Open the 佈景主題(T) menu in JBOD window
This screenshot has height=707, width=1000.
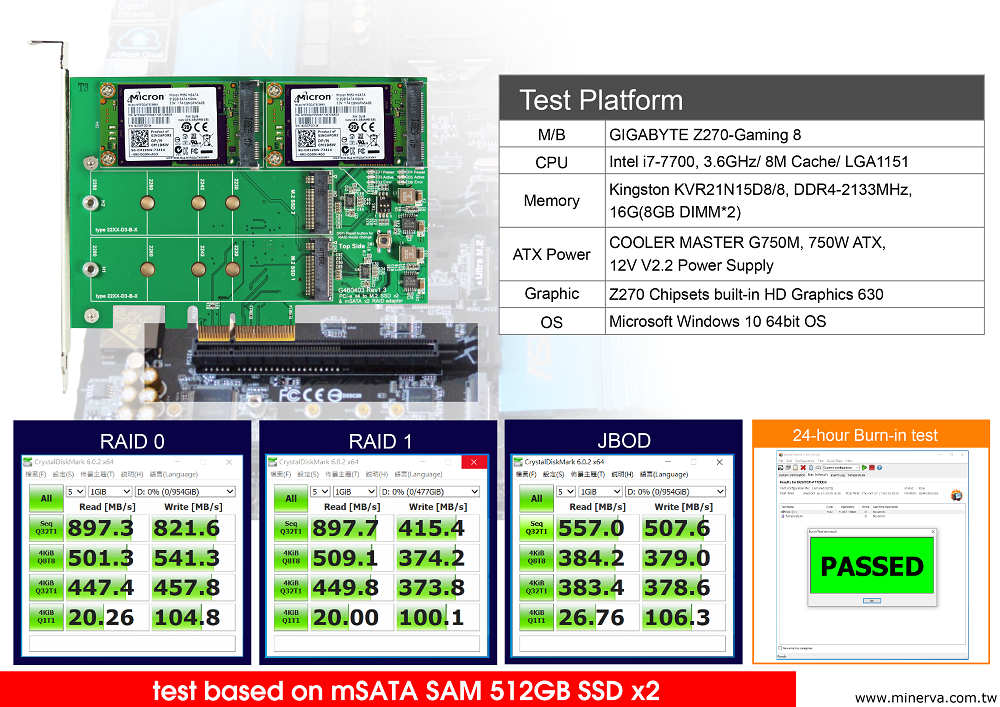587,474
